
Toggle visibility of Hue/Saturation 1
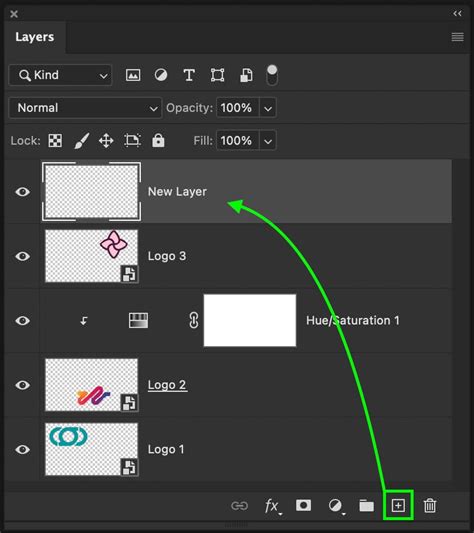(22, 321)
